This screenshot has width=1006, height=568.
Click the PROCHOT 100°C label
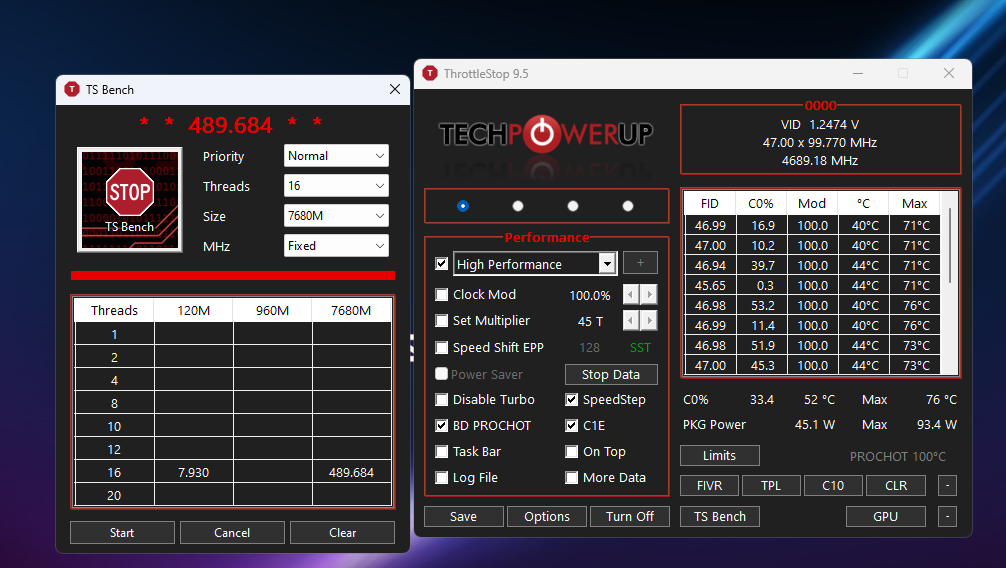pos(898,456)
